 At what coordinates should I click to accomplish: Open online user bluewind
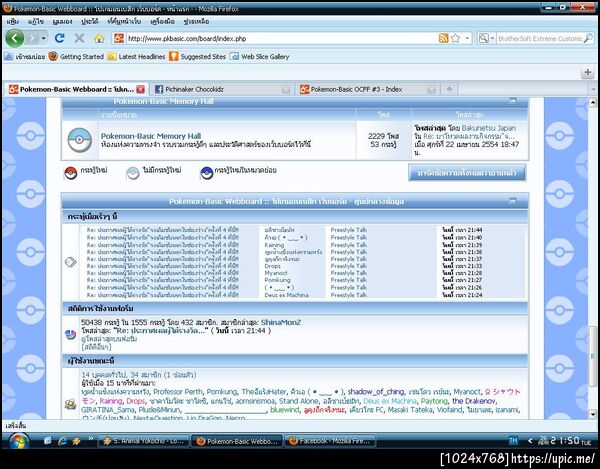point(285,410)
